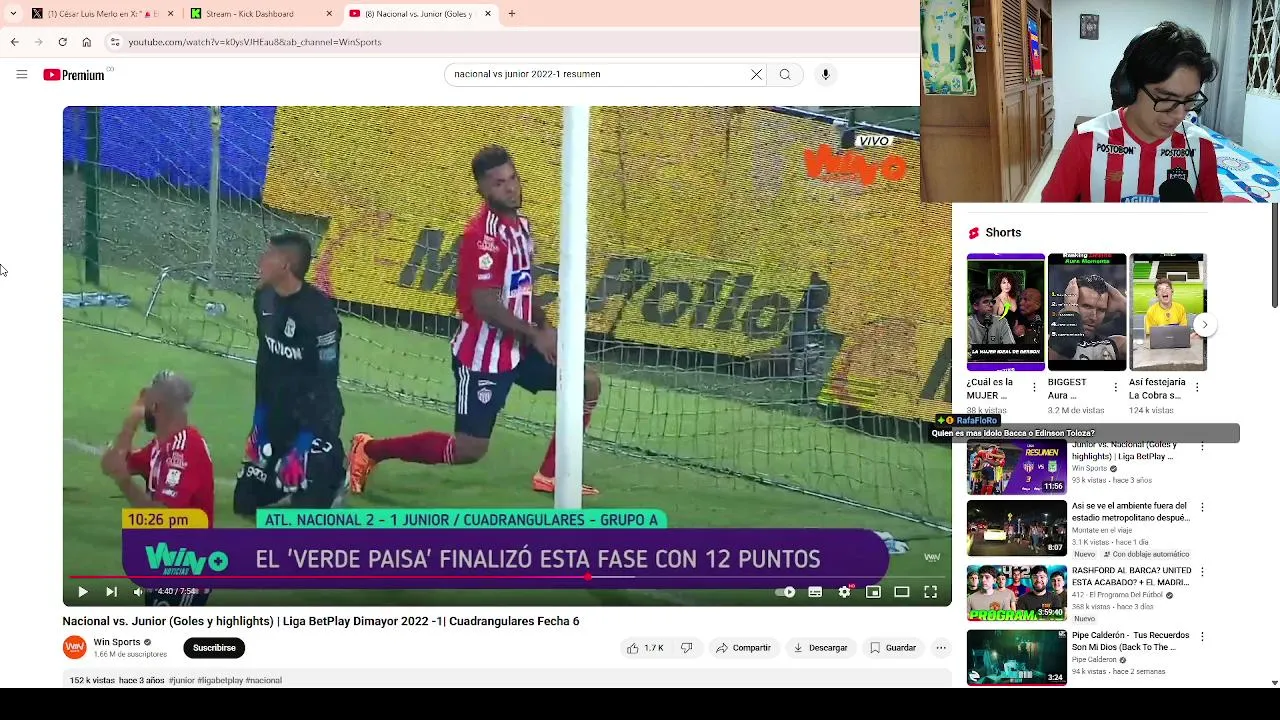Close the Nacional vs. Junior YouTube tab
Viewport: 1280px width, 720px height.
(x=488, y=14)
